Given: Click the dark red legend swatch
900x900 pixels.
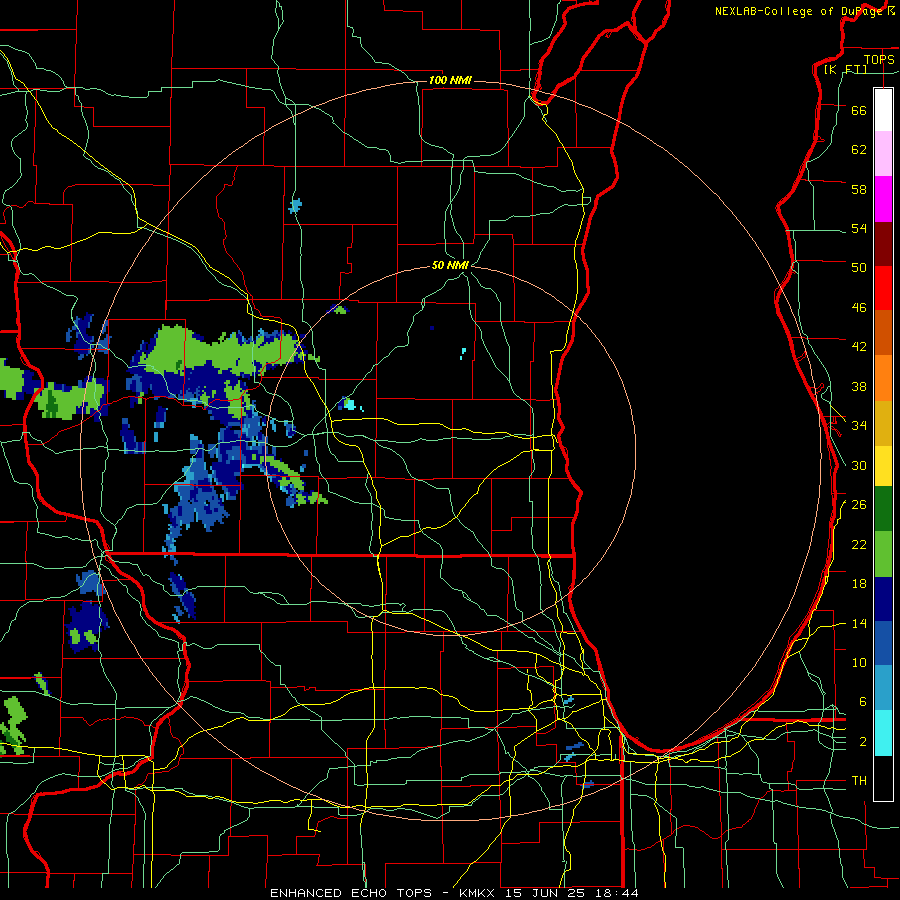Looking at the screenshot, I should tap(883, 244).
